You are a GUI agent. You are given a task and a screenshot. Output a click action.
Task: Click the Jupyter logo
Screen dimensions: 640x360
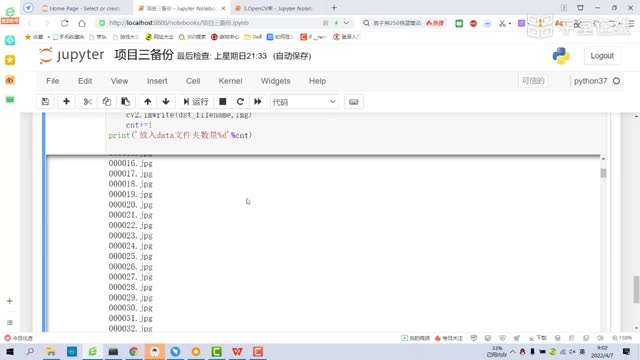(72, 55)
